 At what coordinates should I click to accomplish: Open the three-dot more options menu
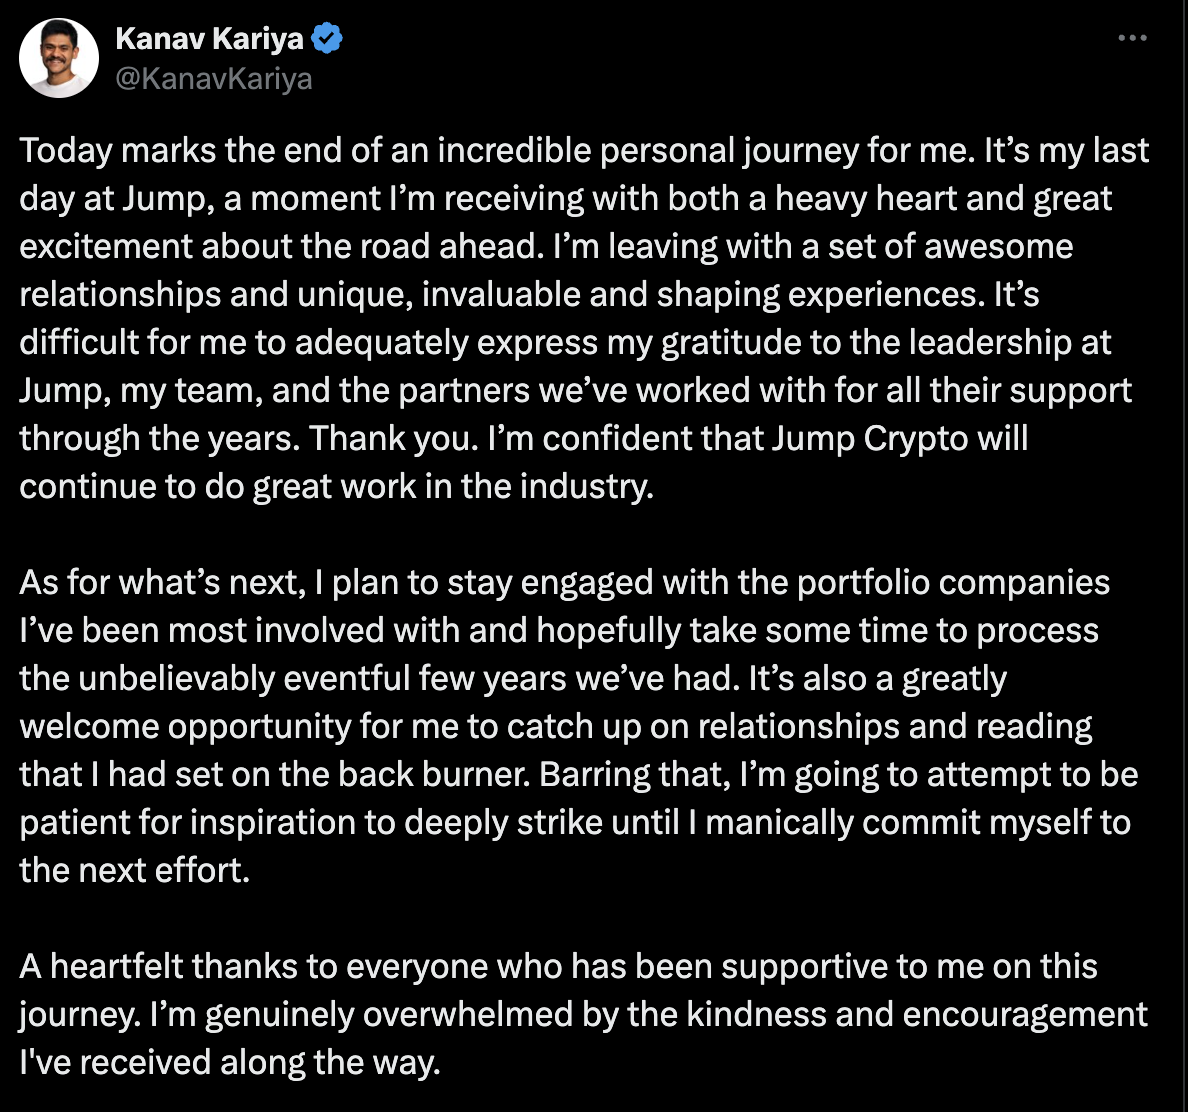[1132, 38]
